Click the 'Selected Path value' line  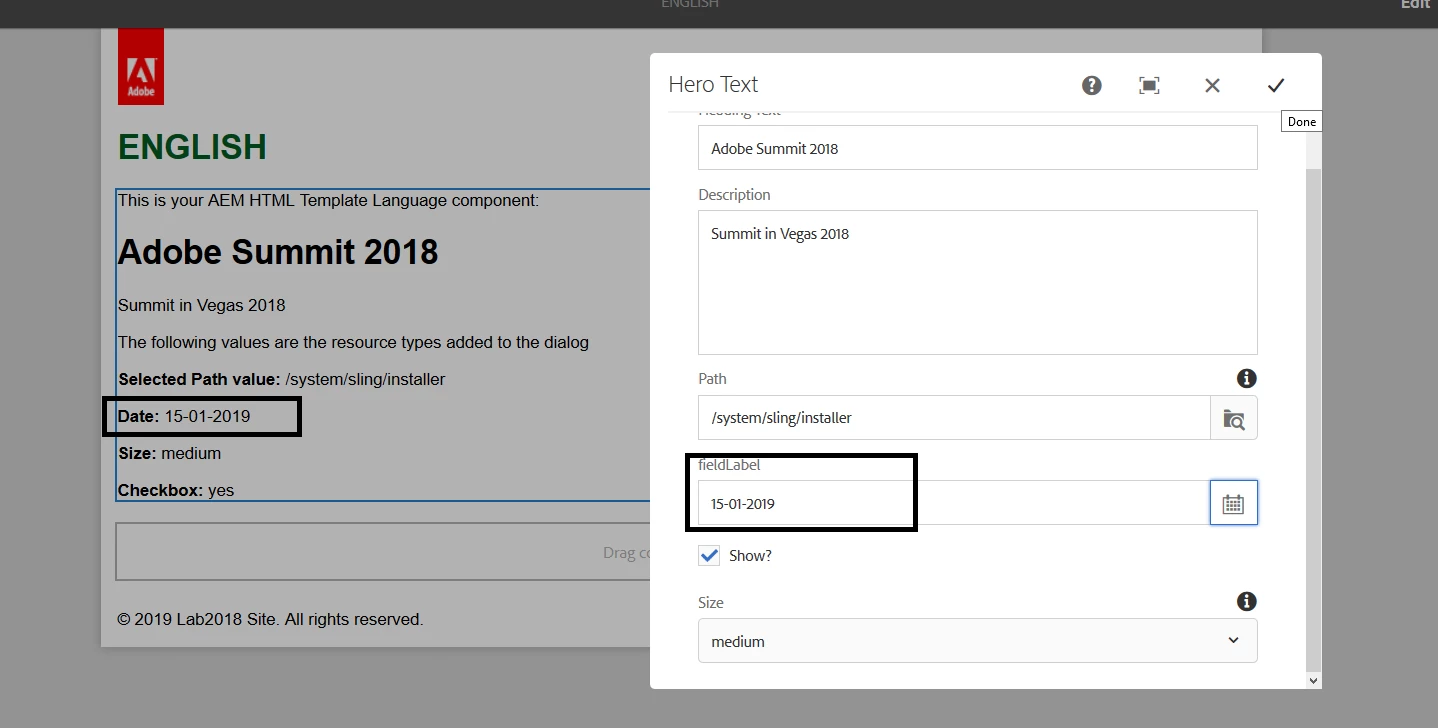pyautogui.click(x=282, y=379)
